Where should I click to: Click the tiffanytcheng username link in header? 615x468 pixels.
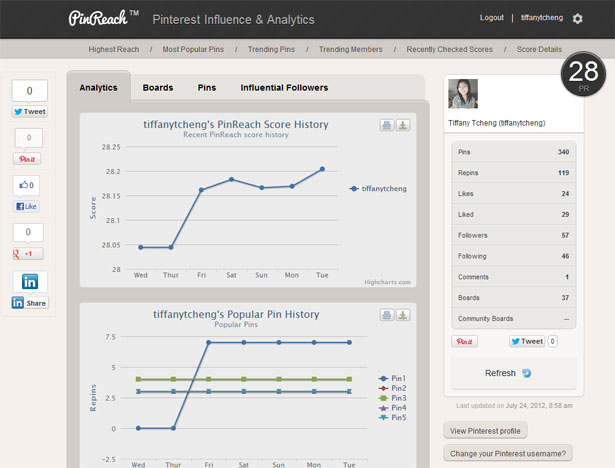click(x=542, y=18)
